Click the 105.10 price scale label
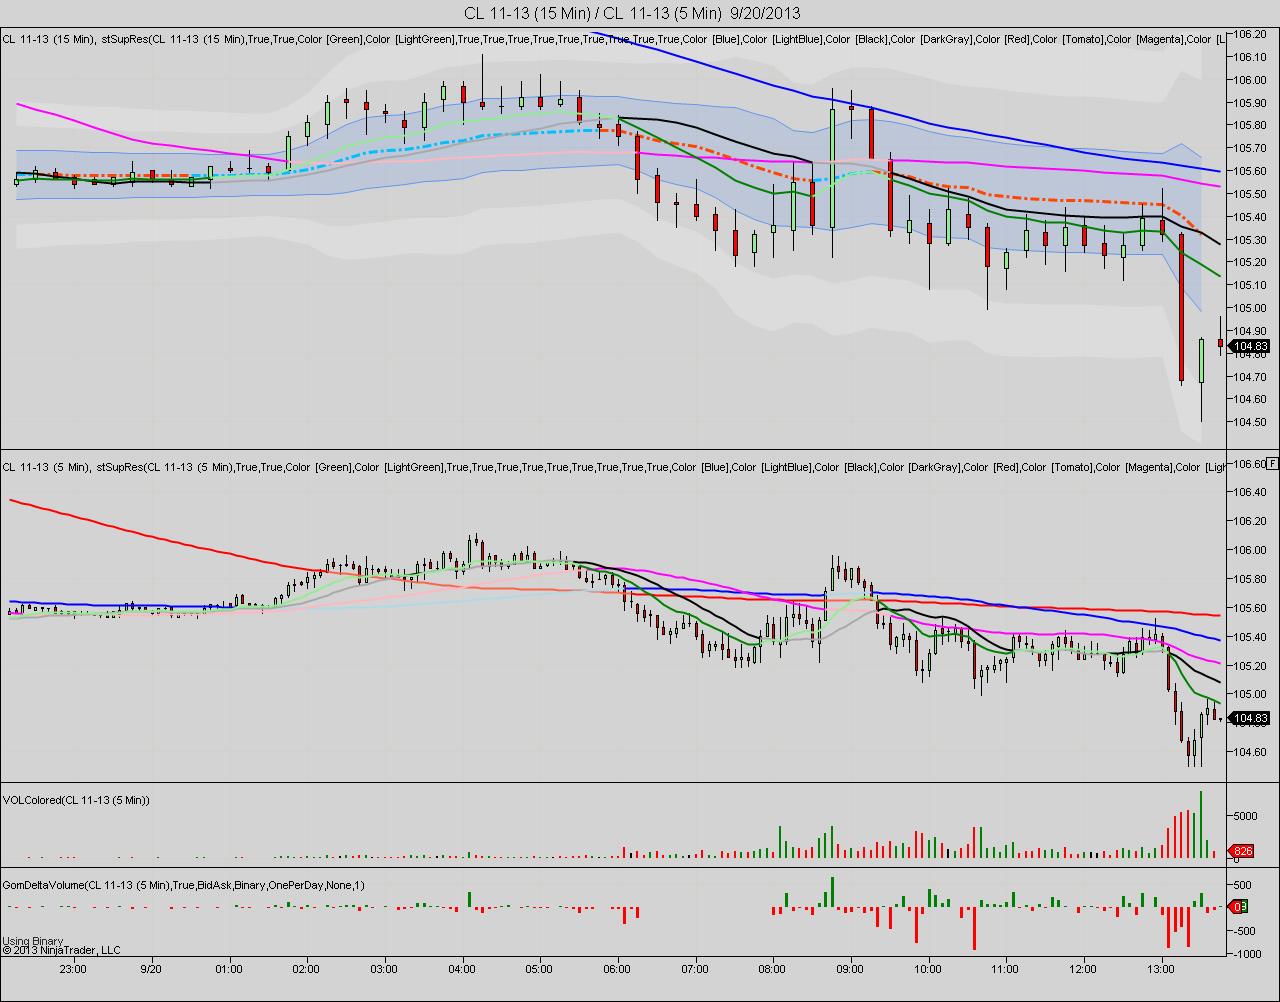This screenshot has height=1002, width=1280. point(1251,285)
